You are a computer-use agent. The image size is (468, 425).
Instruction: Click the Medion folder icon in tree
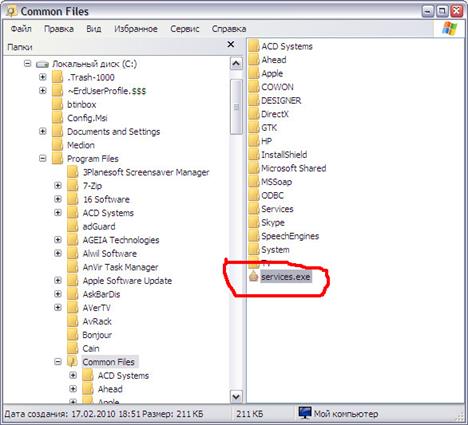tap(57, 145)
